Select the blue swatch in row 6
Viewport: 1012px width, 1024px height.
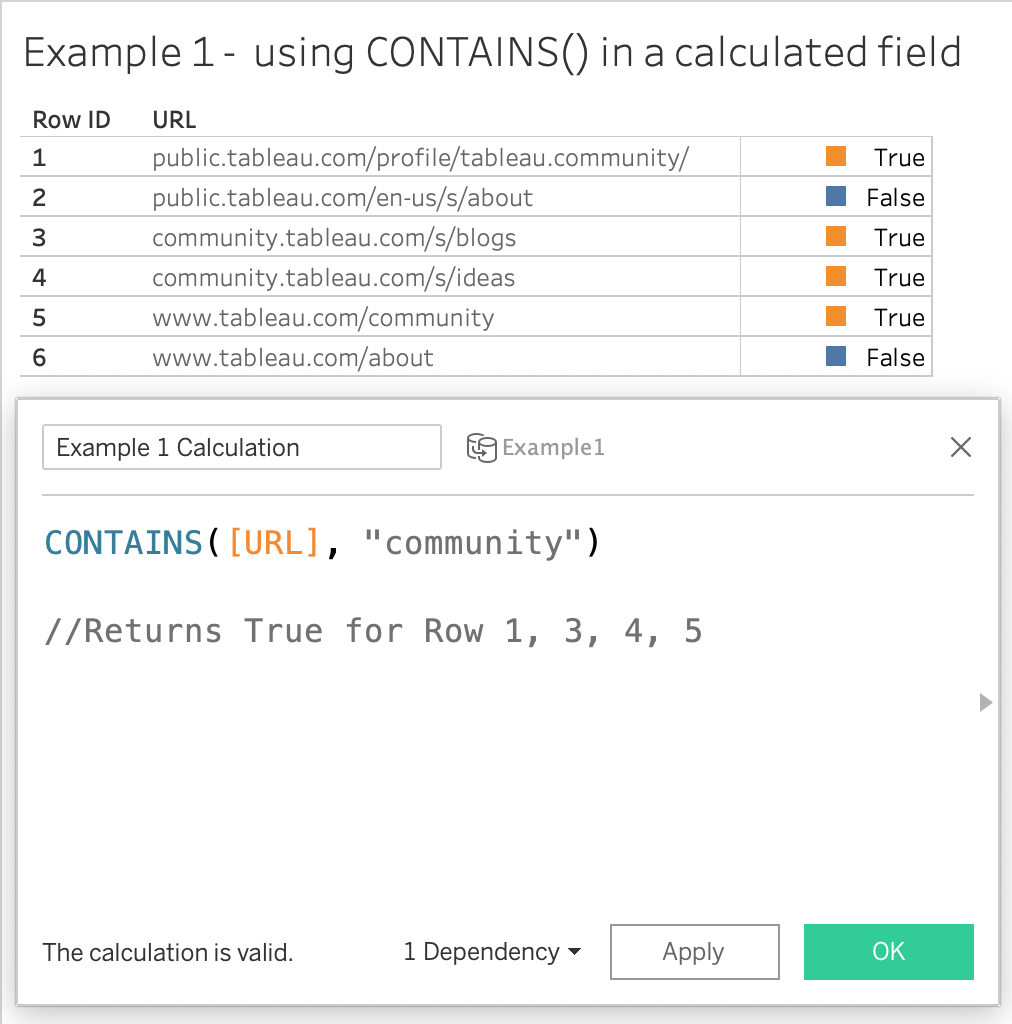coord(836,357)
